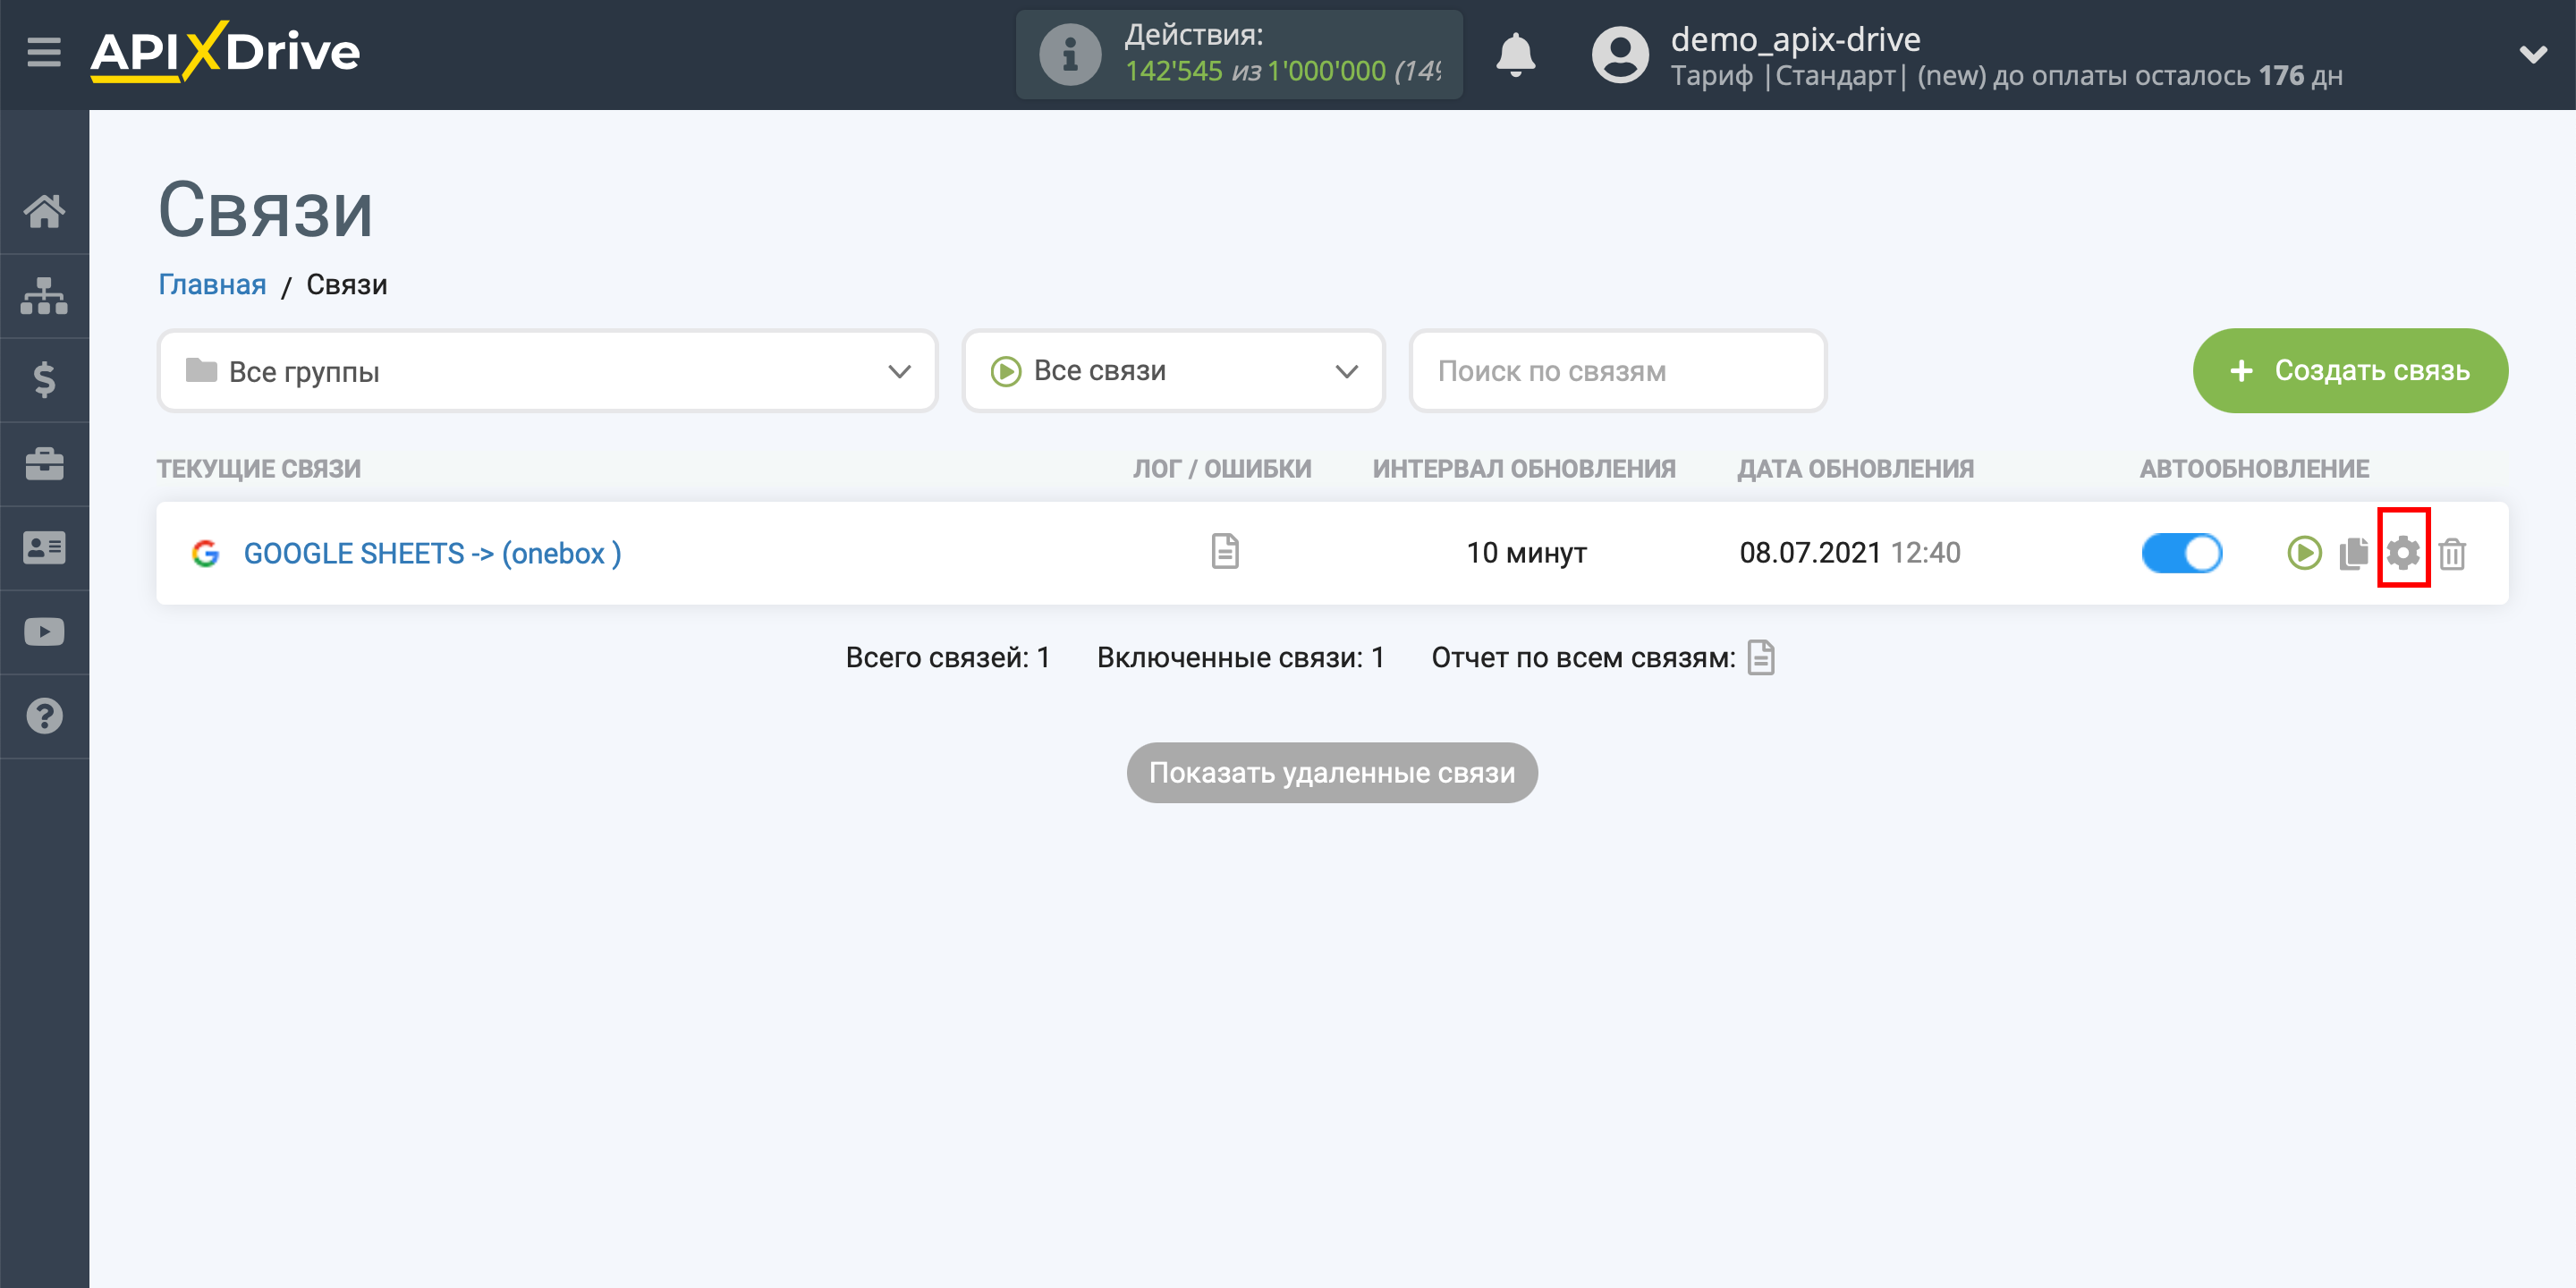Open the connections sitemap sidebar icon

(44, 296)
